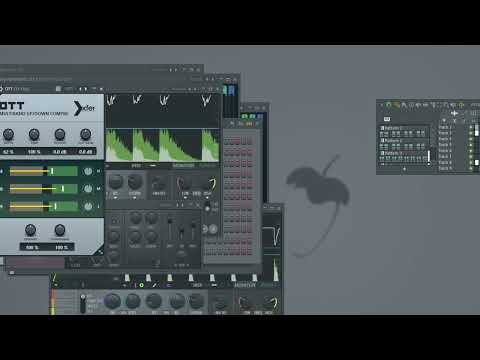480x360 pixels.
Task: Click the previous preset arrow in OTT title bar
Action: point(80,89)
